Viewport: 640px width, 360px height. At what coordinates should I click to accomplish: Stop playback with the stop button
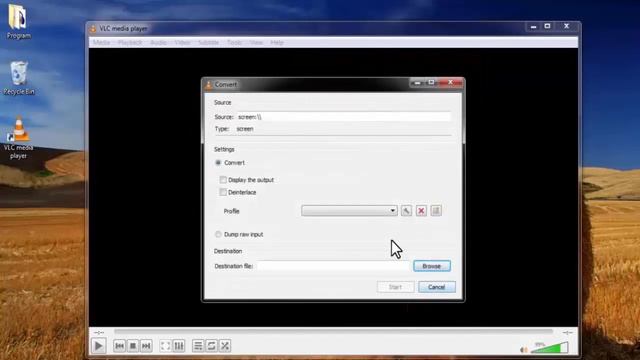pos(133,346)
